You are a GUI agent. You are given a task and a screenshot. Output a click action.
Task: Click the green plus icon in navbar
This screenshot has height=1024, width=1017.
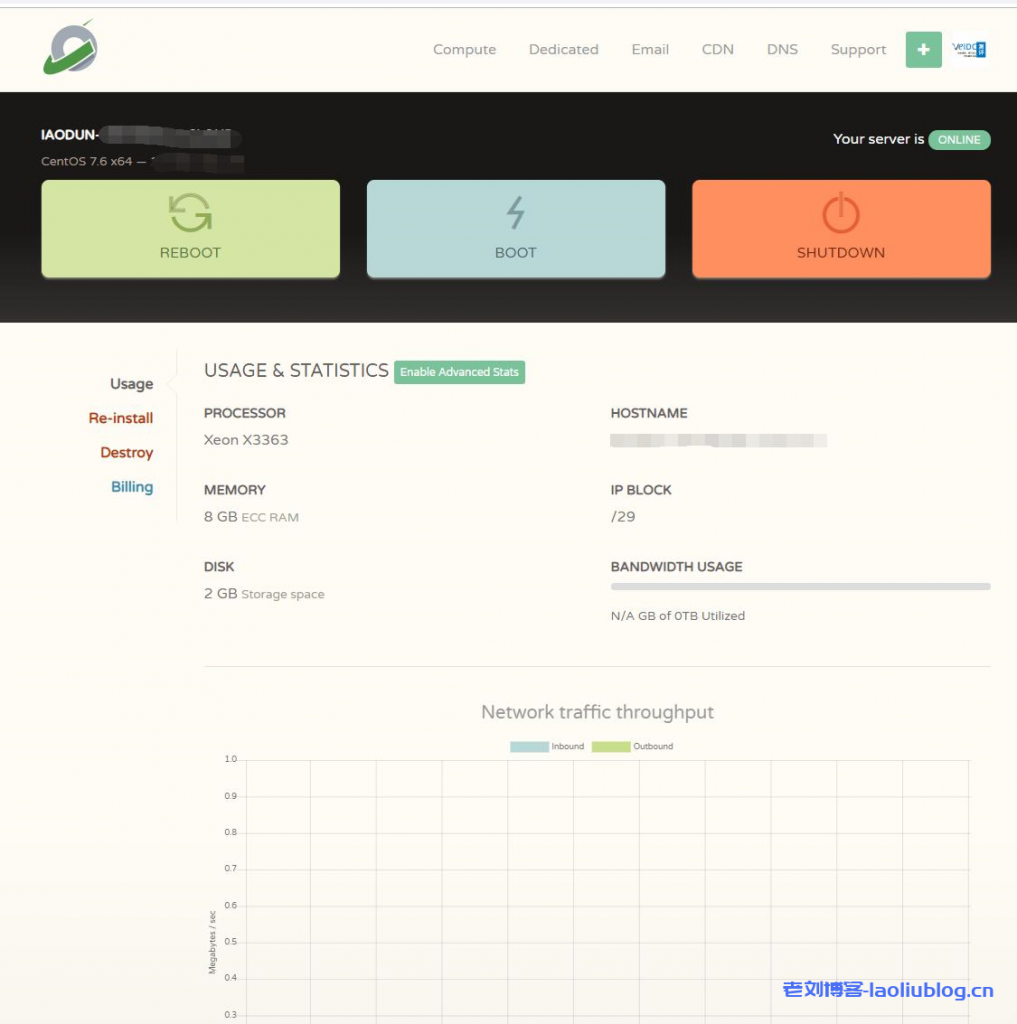click(x=922, y=49)
